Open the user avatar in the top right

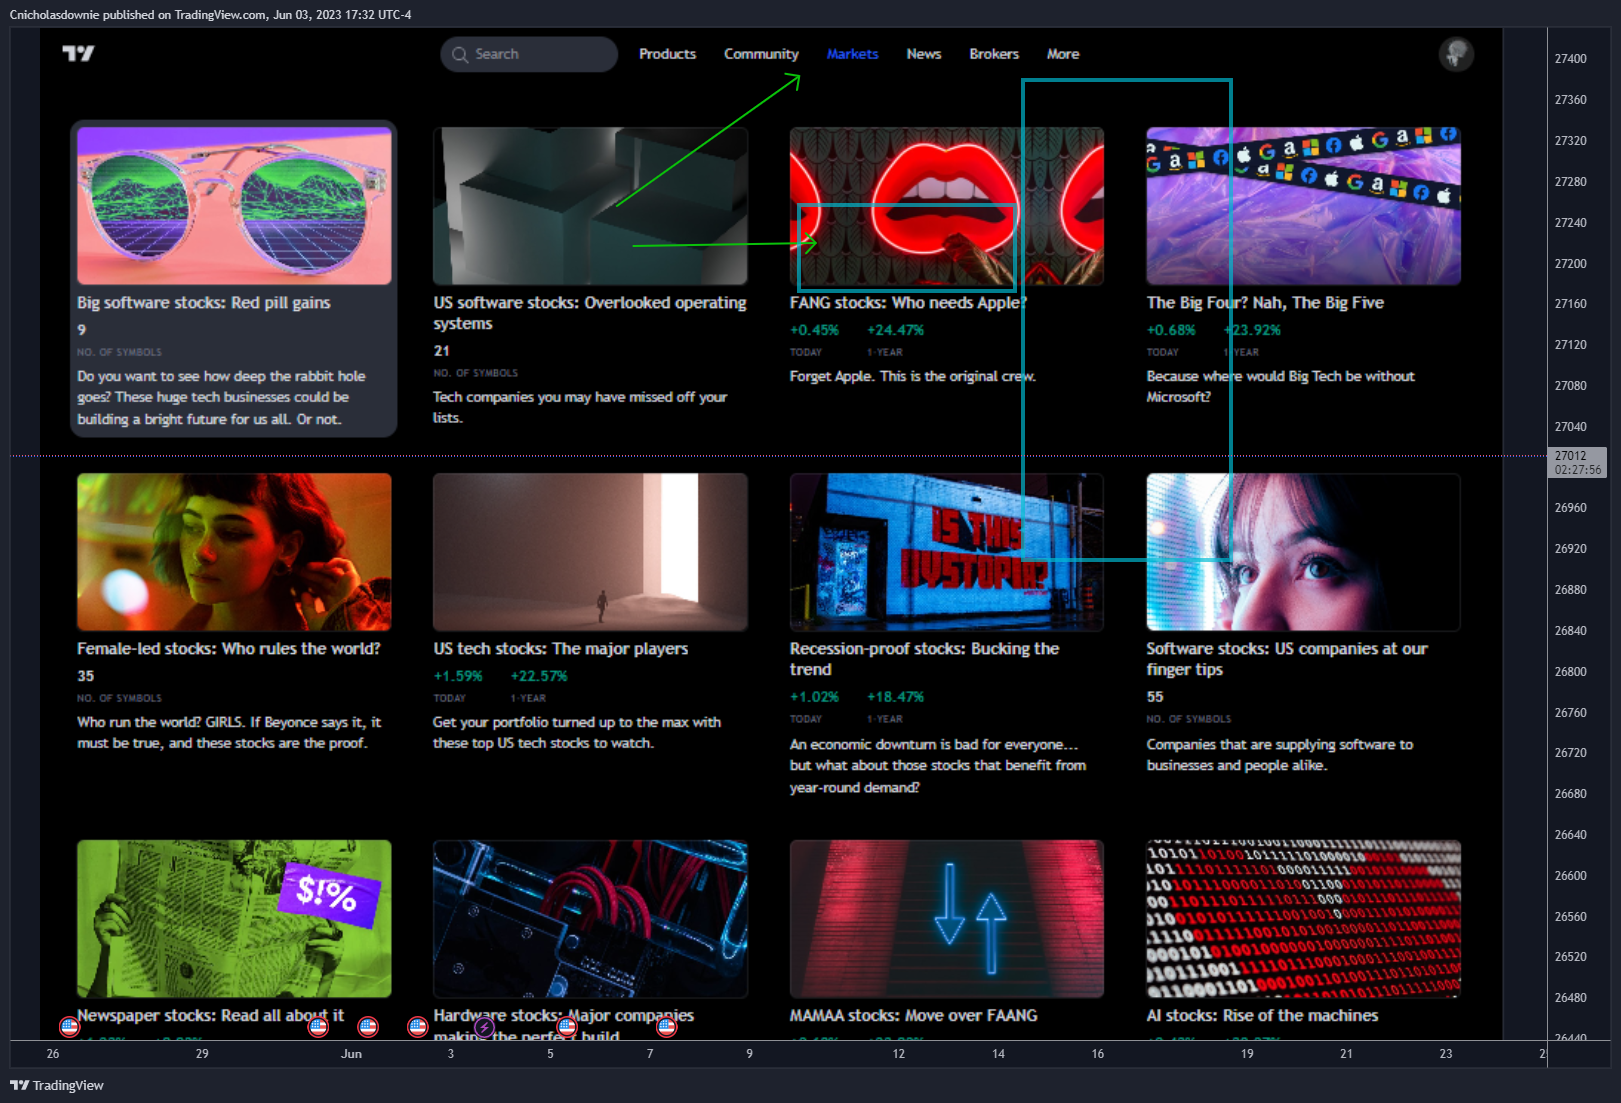point(1456,54)
